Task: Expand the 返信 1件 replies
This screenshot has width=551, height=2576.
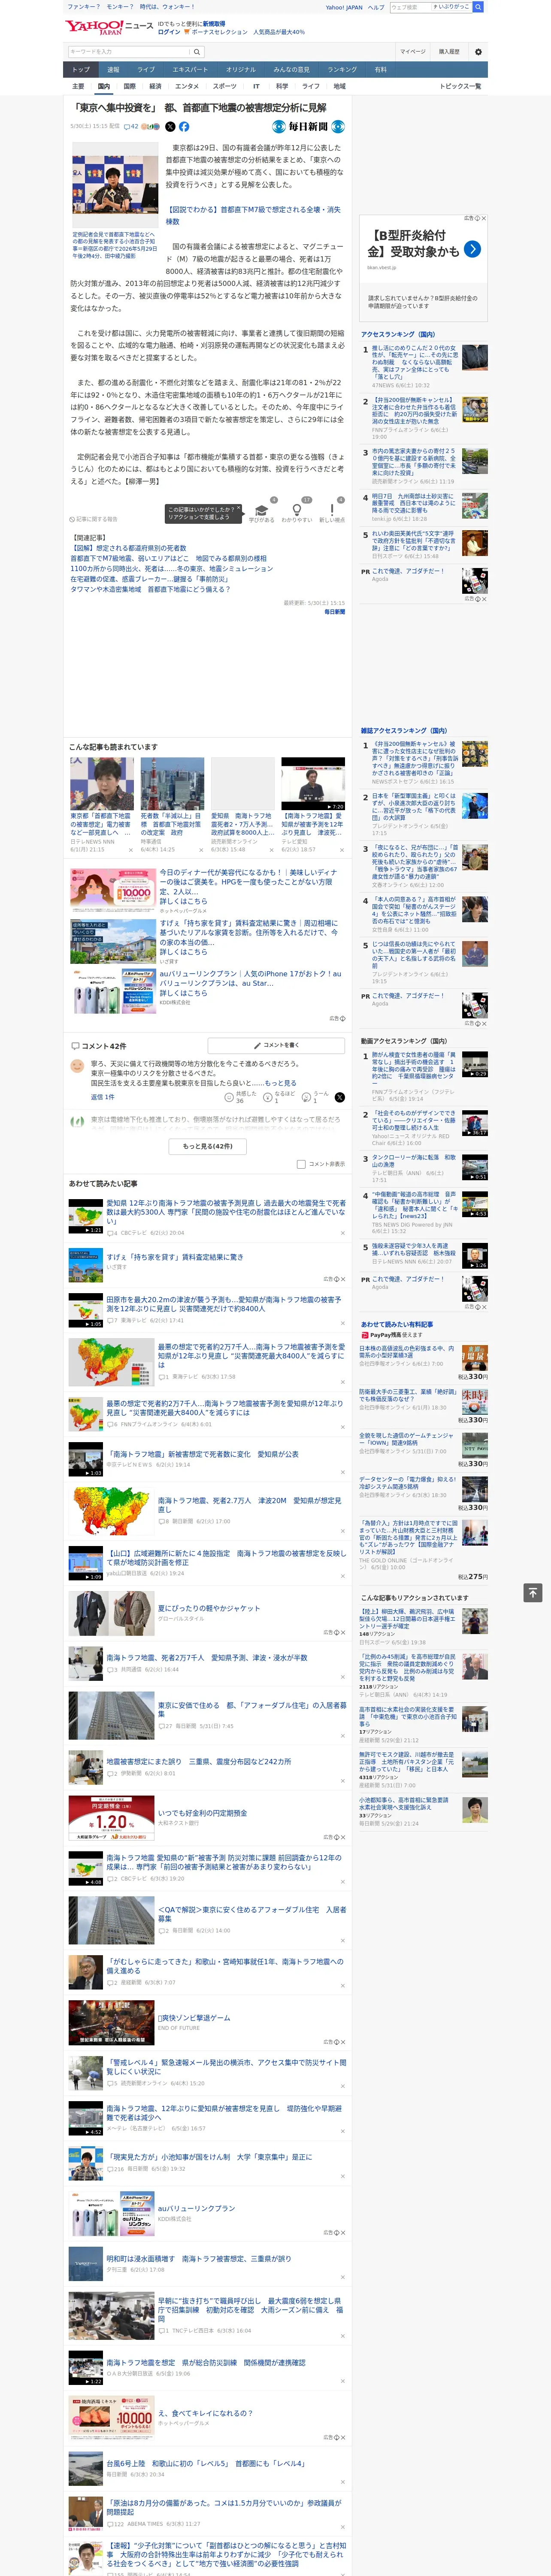Action: click(x=103, y=1097)
